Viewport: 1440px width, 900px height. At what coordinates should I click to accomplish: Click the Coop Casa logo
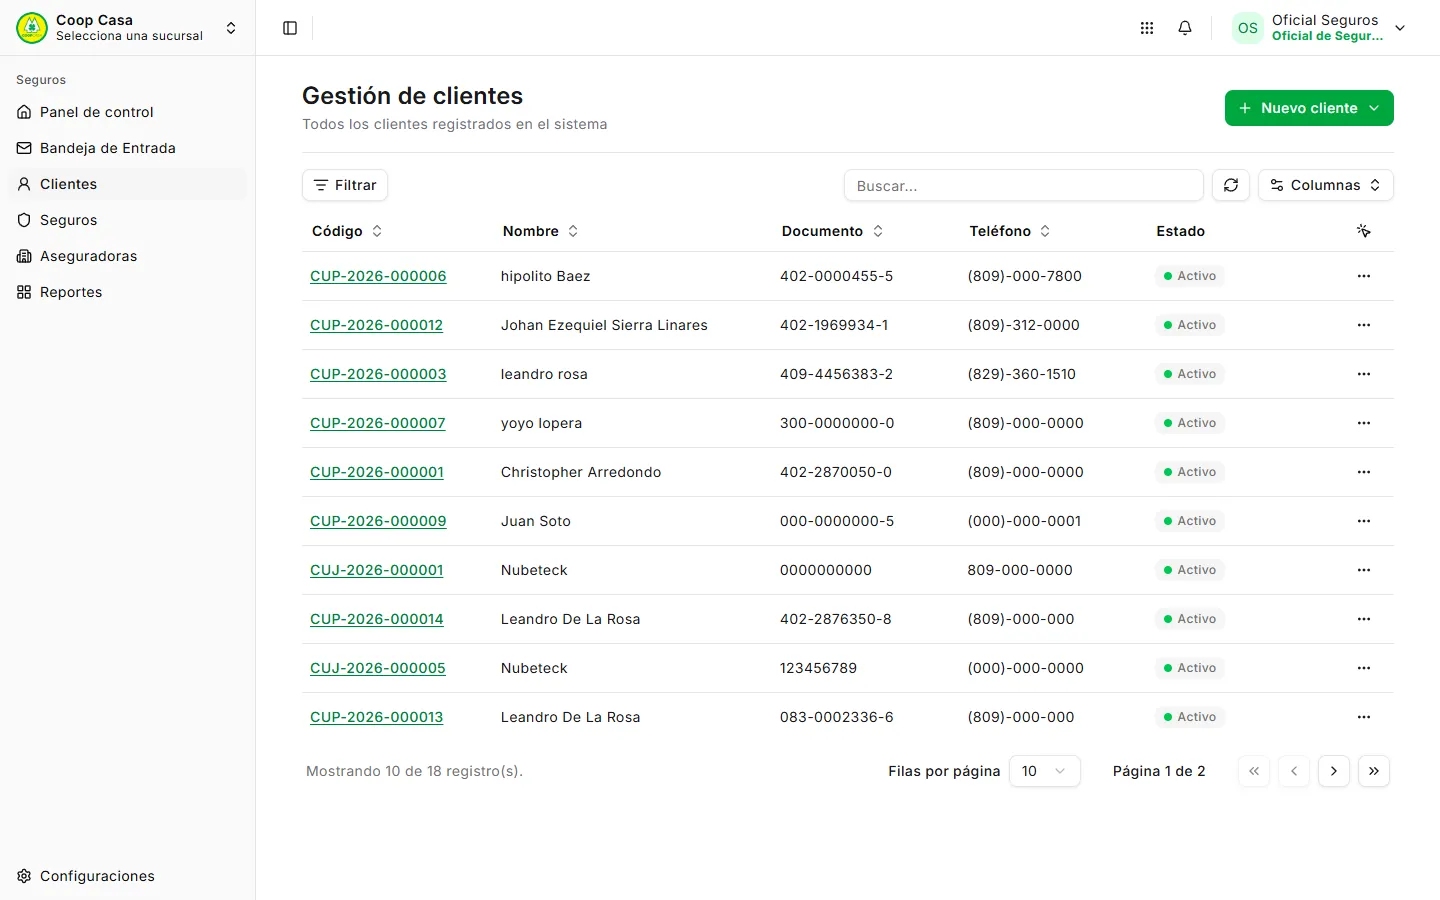click(32, 28)
